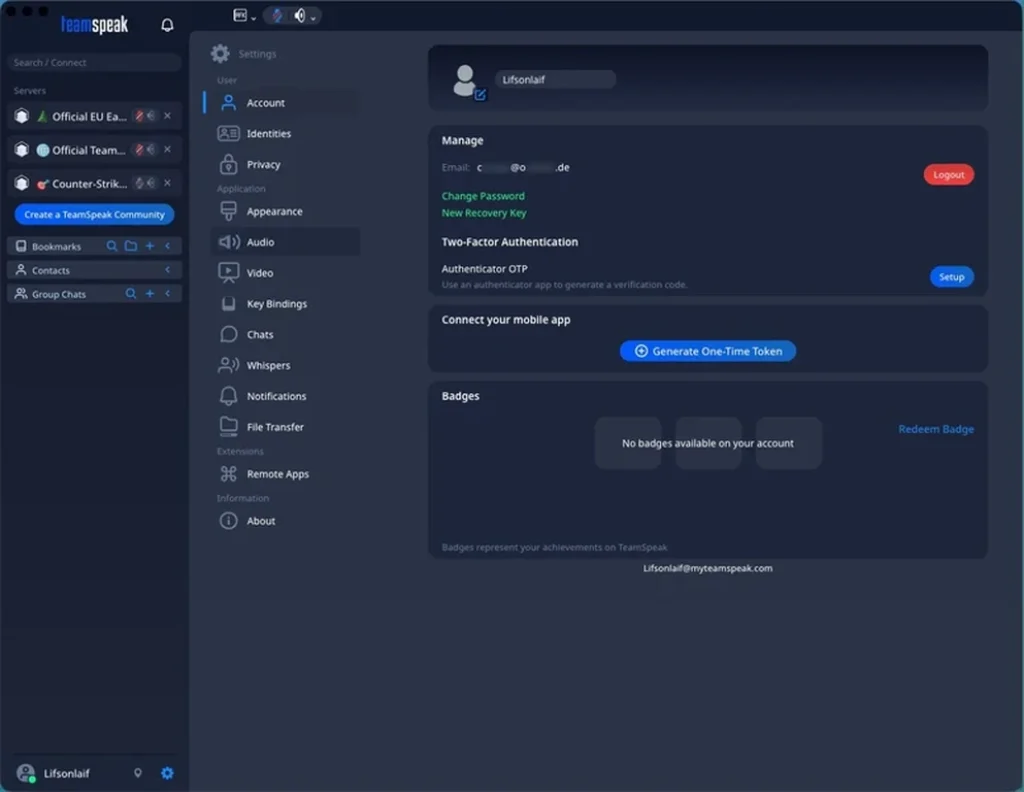
Task: Toggle microphone on Counter-Strik... server
Action: [139, 183]
